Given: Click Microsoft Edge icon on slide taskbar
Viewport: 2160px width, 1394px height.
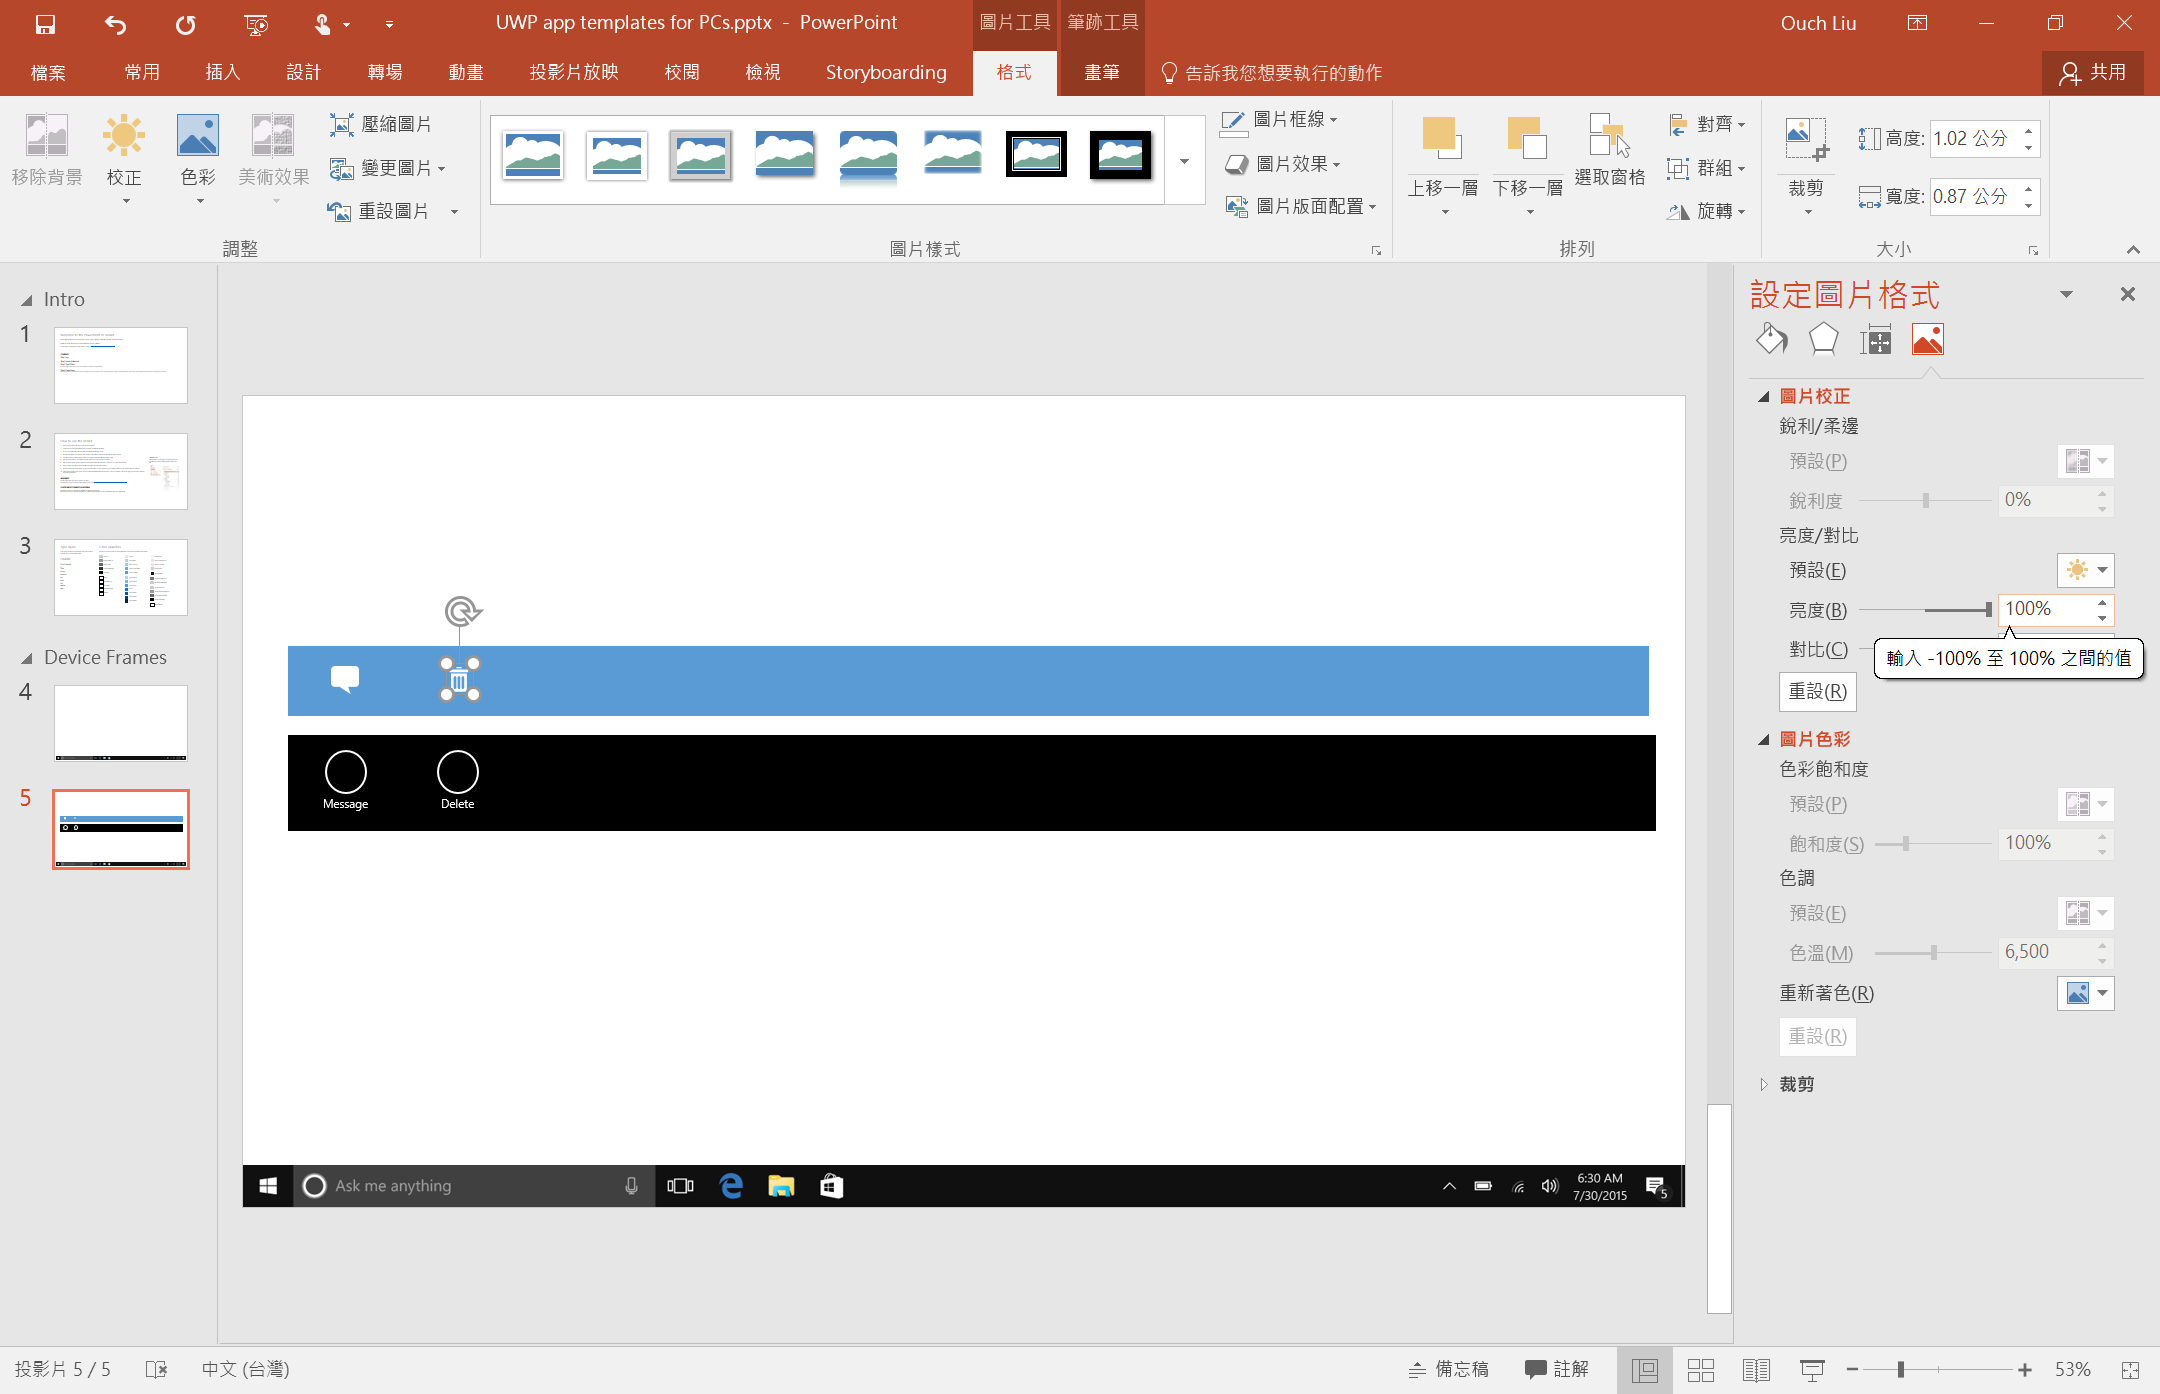Looking at the screenshot, I should coord(731,1186).
